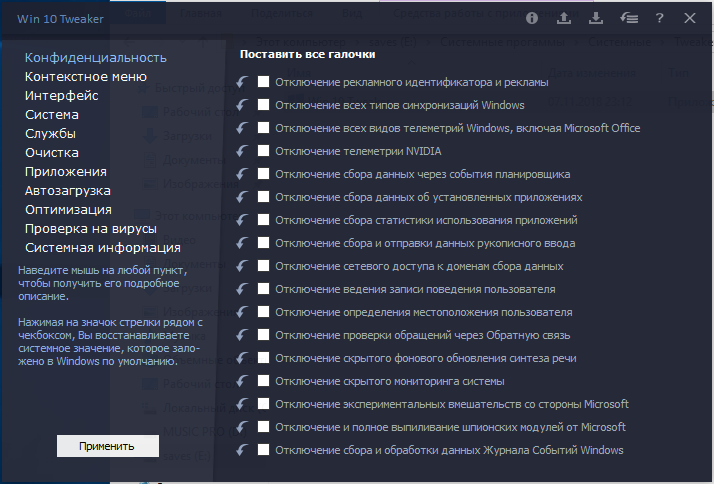Open Контекстное меню section

click(x=86, y=77)
